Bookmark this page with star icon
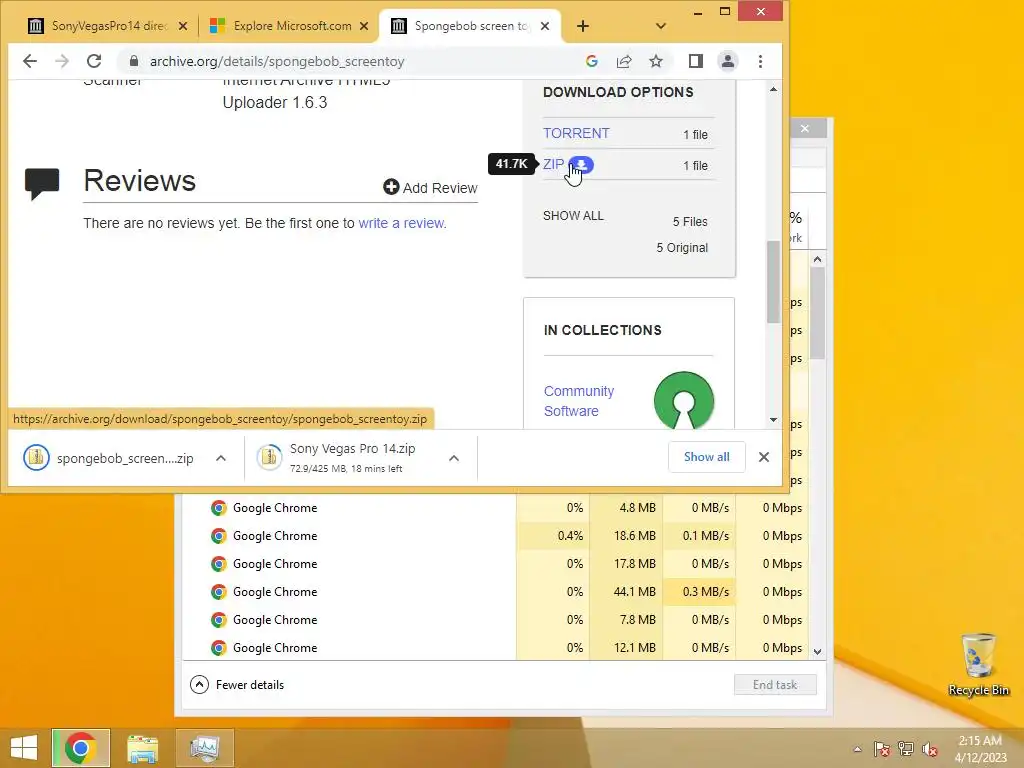This screenshot has width=1024, height=768. 656,61
